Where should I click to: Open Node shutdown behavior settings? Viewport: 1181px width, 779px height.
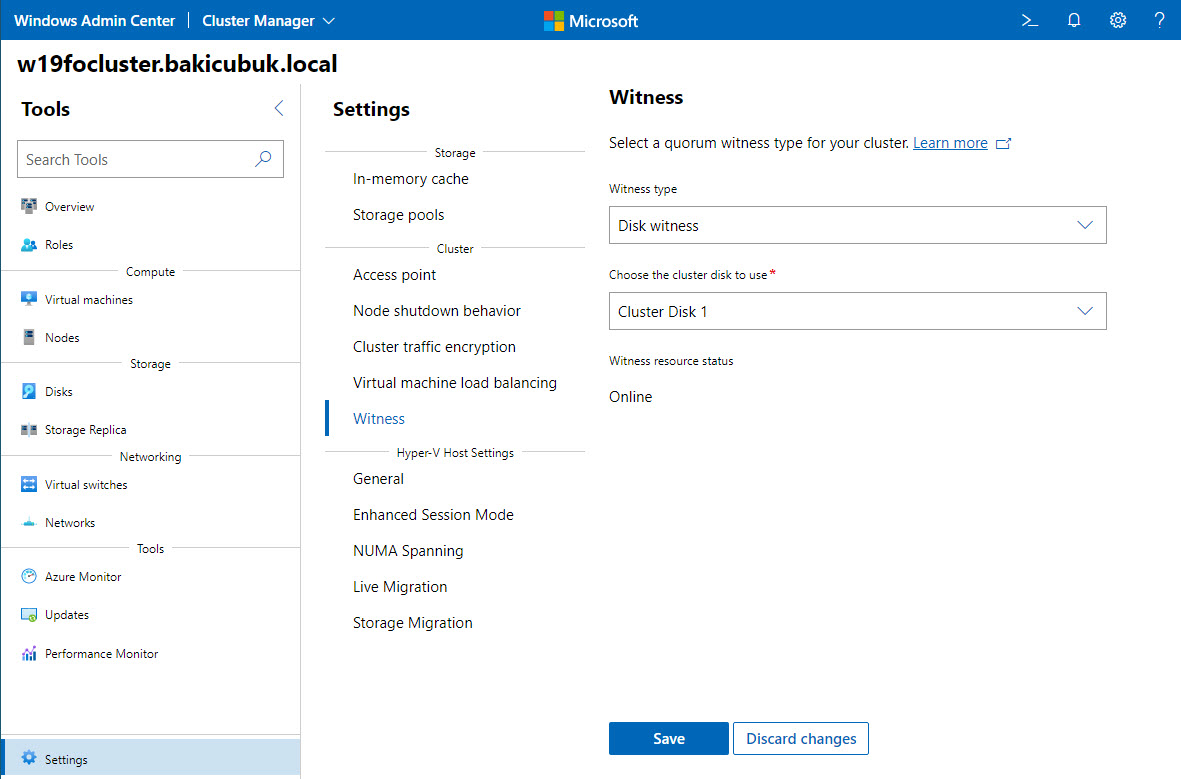click(437, 310)
